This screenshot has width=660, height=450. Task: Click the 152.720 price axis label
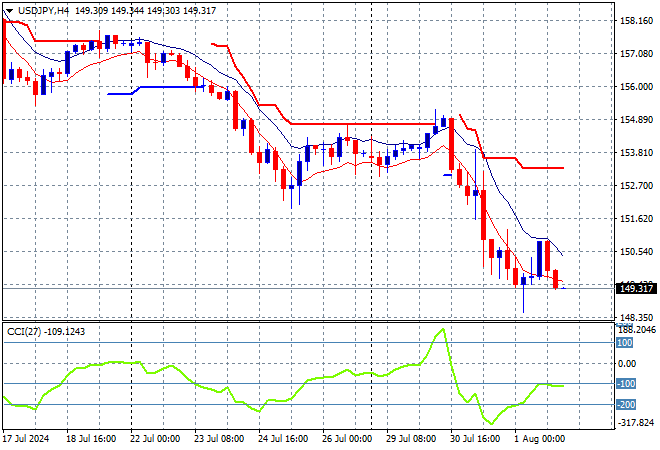coord(637,185)
